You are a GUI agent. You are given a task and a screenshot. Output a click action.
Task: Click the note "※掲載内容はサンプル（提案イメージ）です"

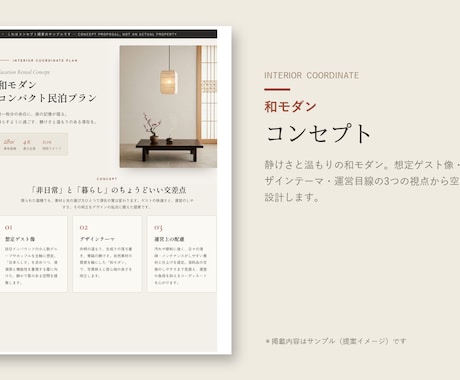[336, 341]
